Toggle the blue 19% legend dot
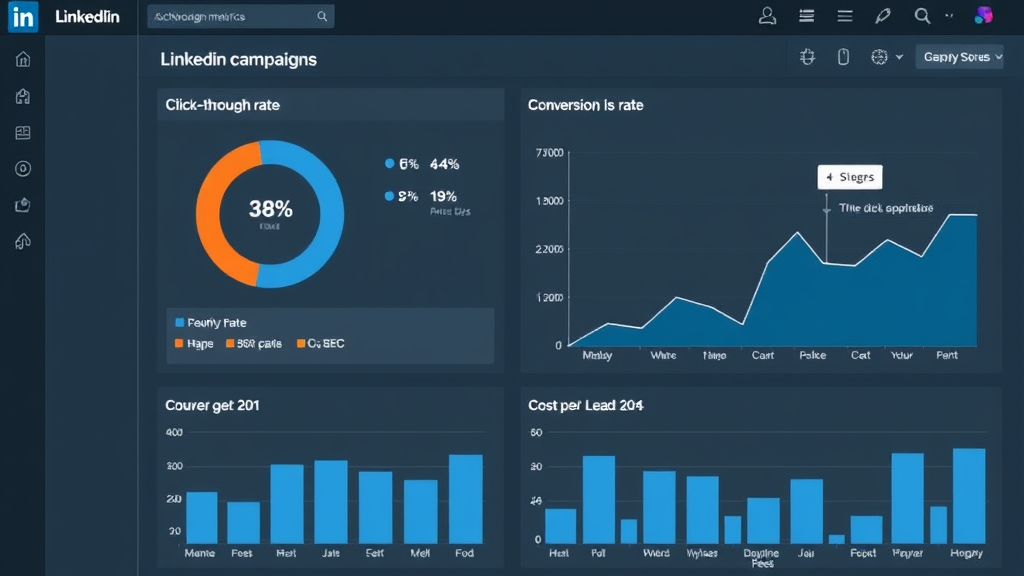Image resolution: width=1024 pixels, height=576 pixels. coord(390,197)
